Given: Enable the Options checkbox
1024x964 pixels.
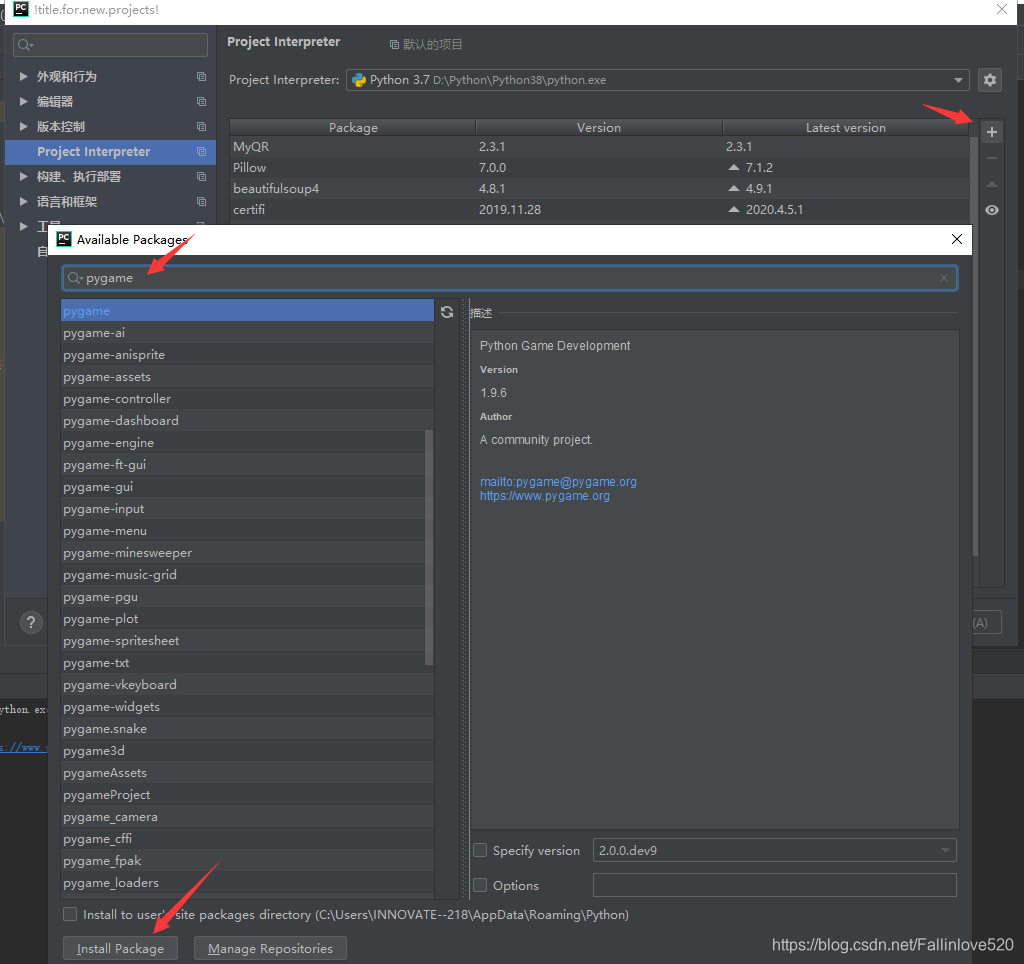Looking at the screenshot, I should click(x=480, y=885).
